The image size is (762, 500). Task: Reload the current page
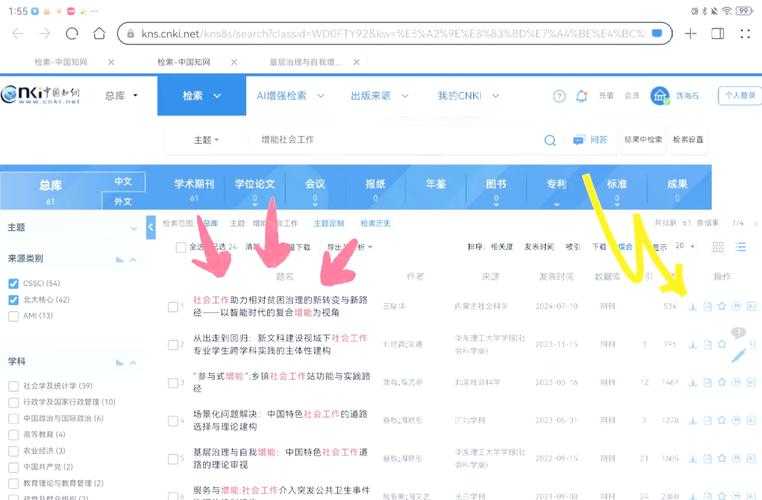pyautogui.click(x=72, y=34)
